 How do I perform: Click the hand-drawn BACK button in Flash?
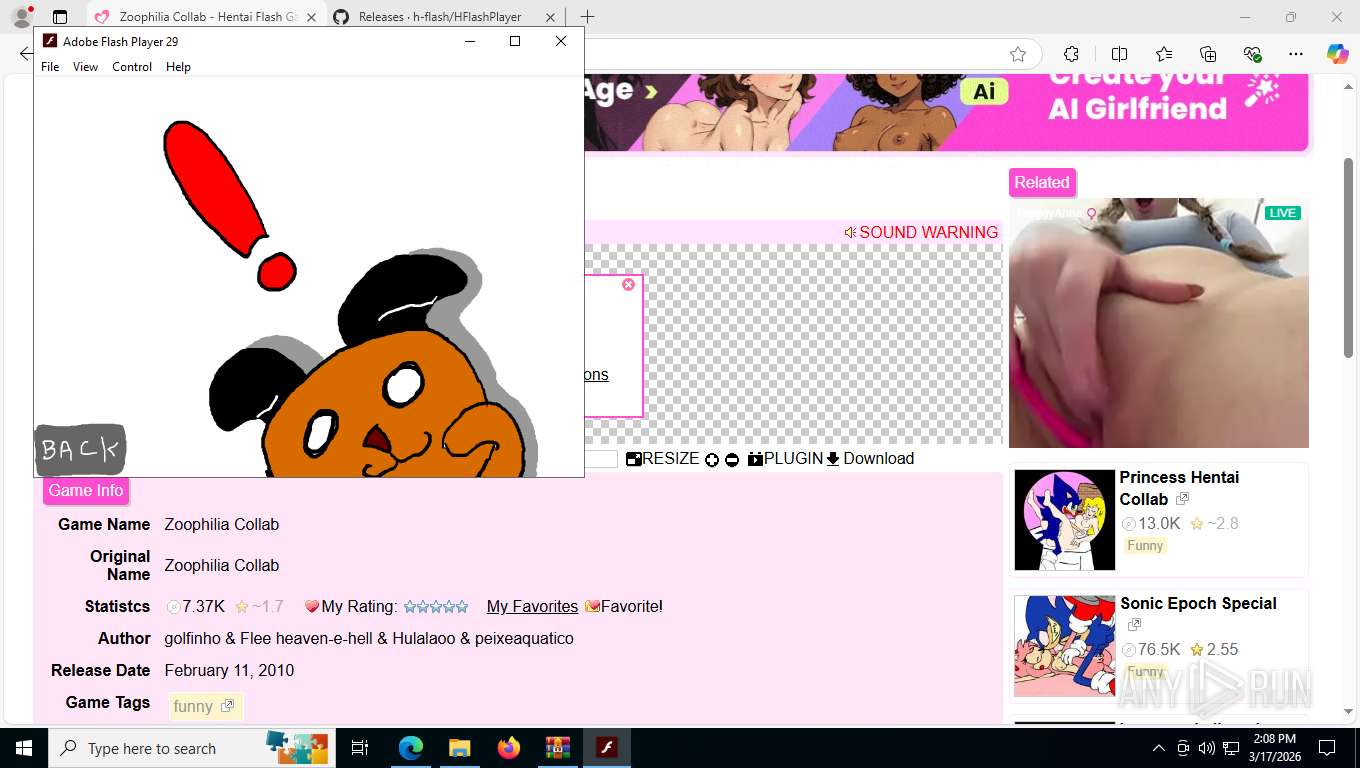pos(80,450)
